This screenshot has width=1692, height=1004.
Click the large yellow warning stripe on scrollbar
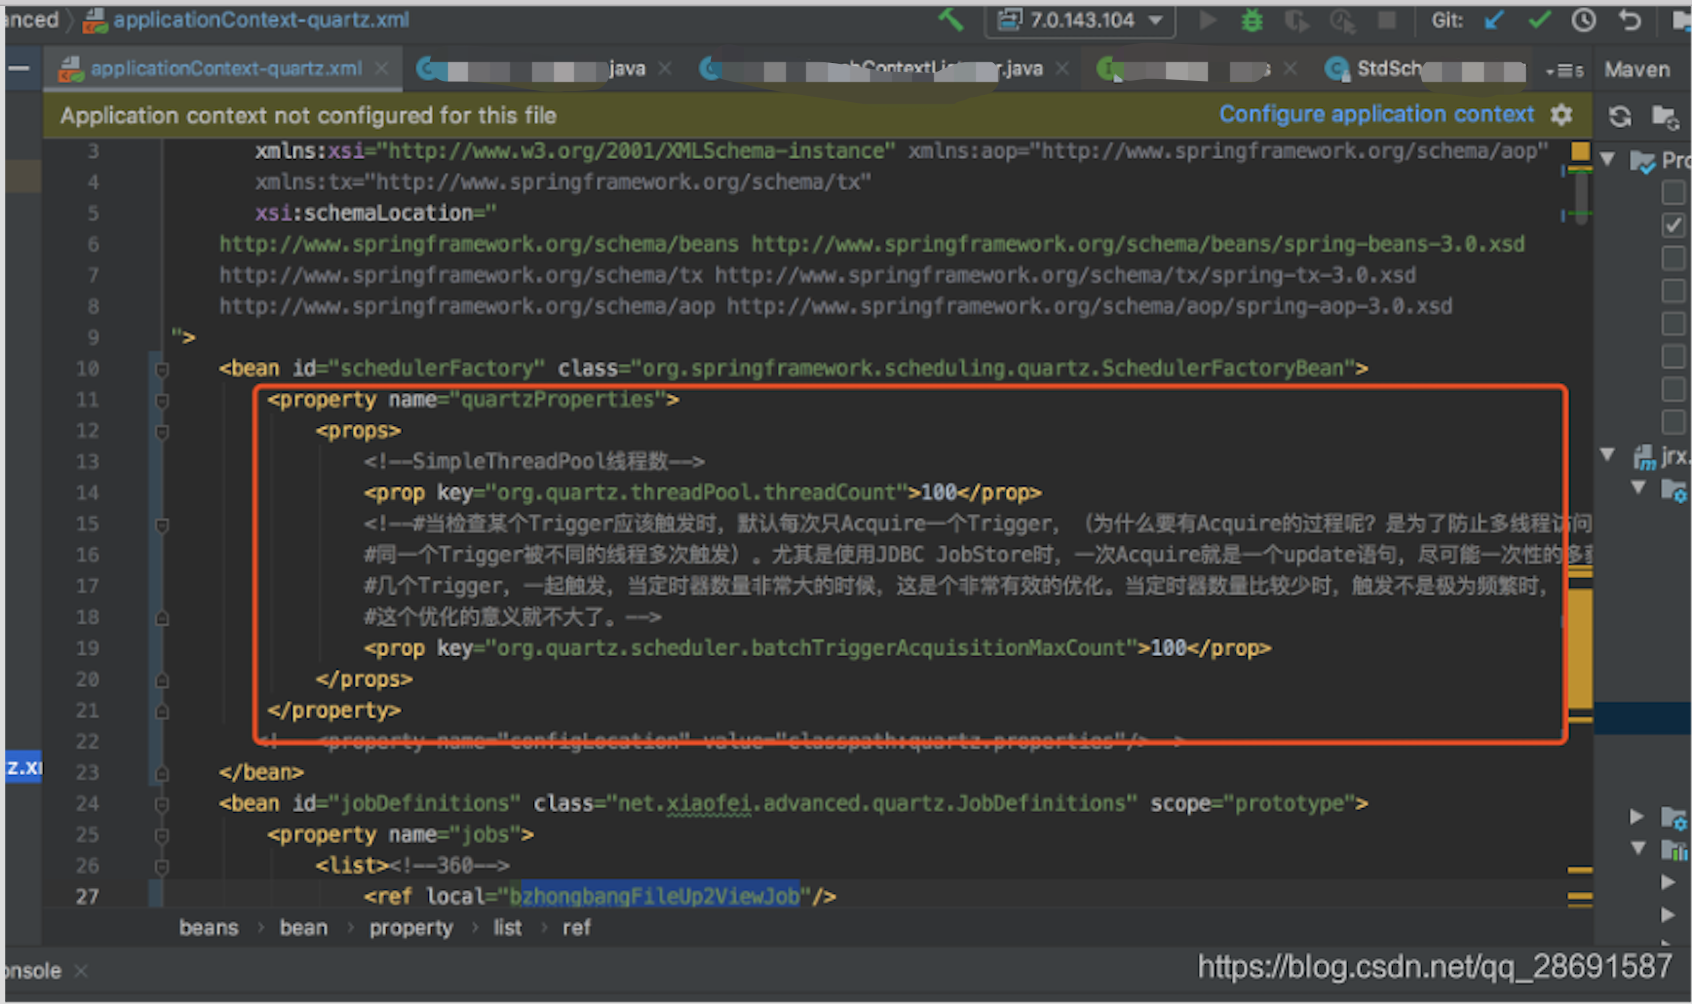(x=1580, y=647)
